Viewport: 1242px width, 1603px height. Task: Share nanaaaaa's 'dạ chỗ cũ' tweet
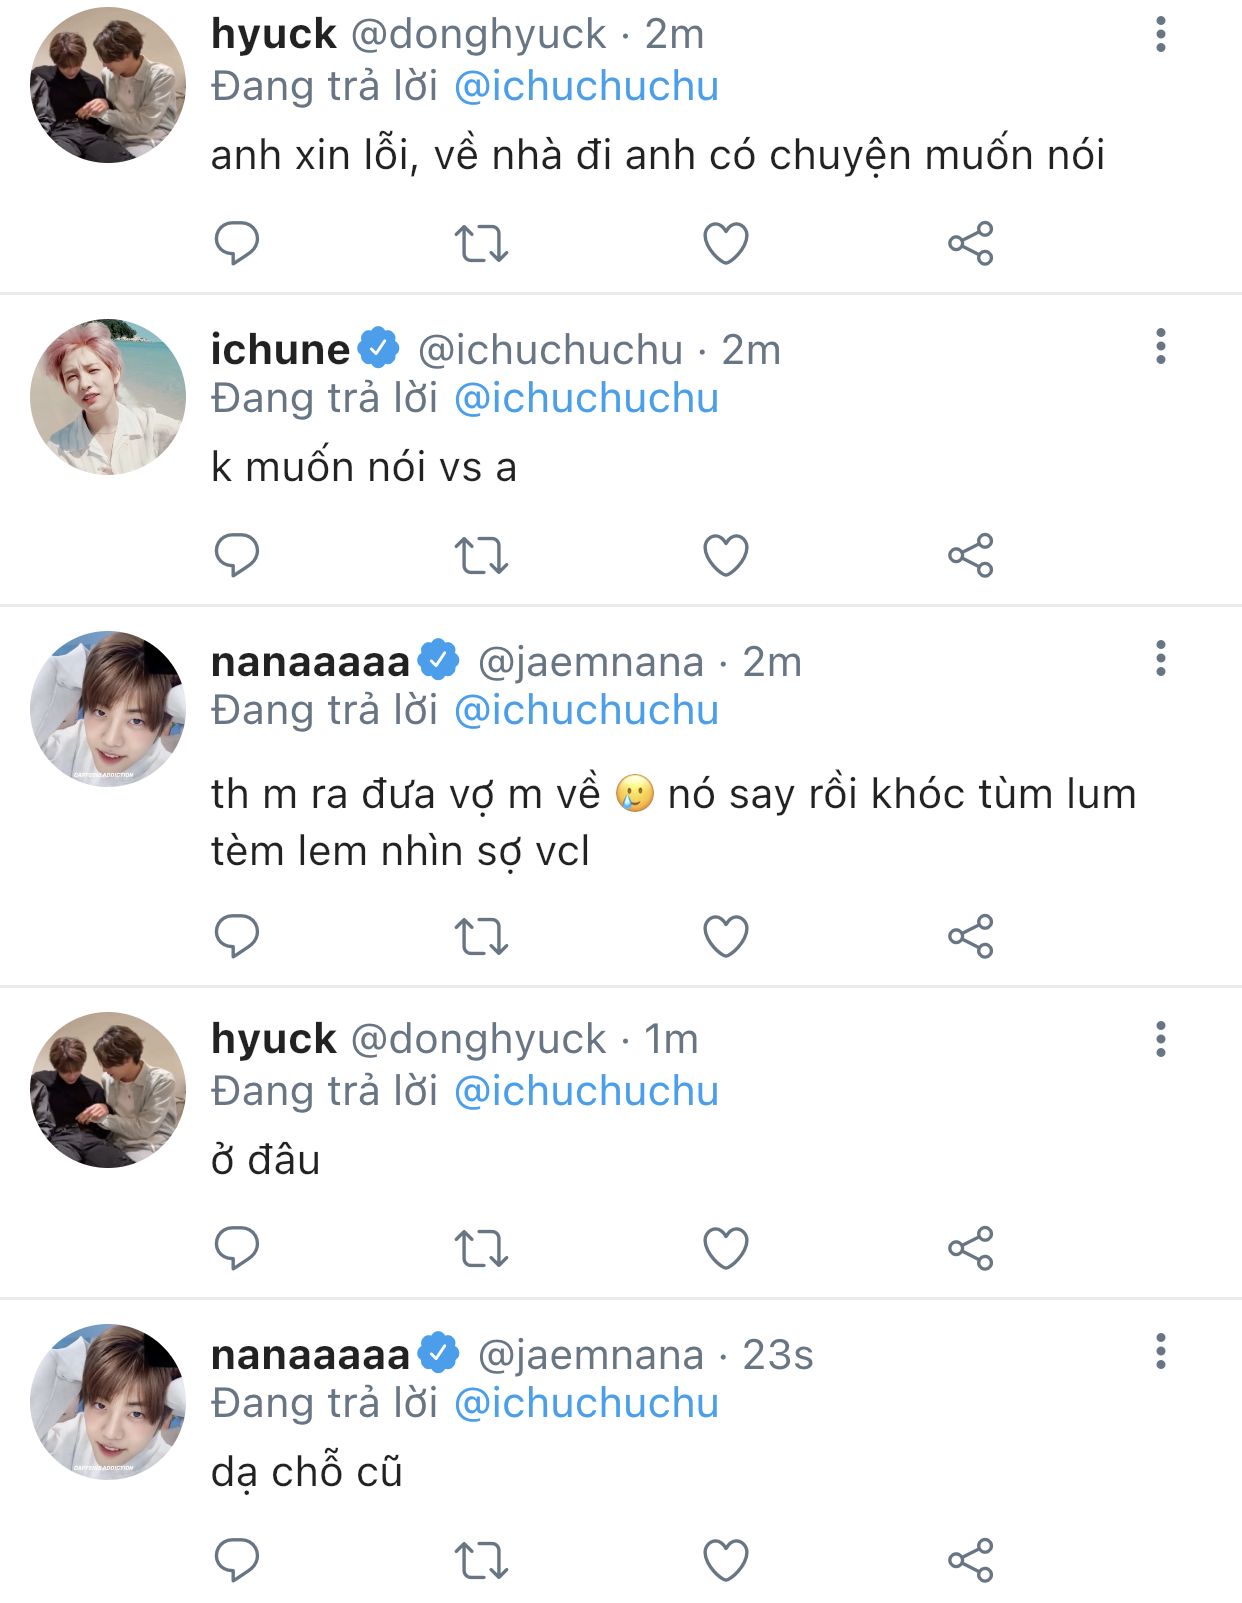tap(970, 1561)
